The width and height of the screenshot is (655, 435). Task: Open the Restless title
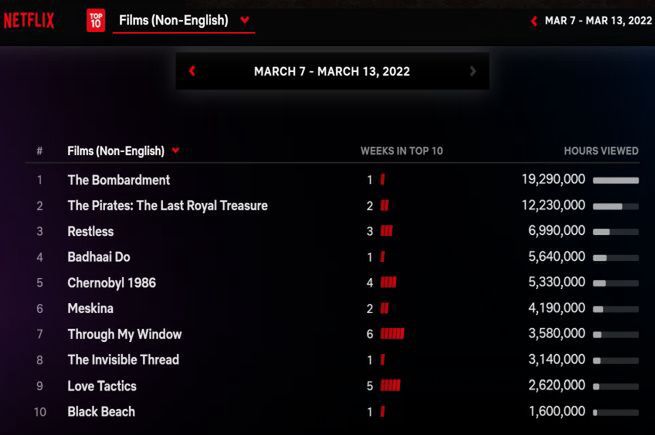(91, 231)
